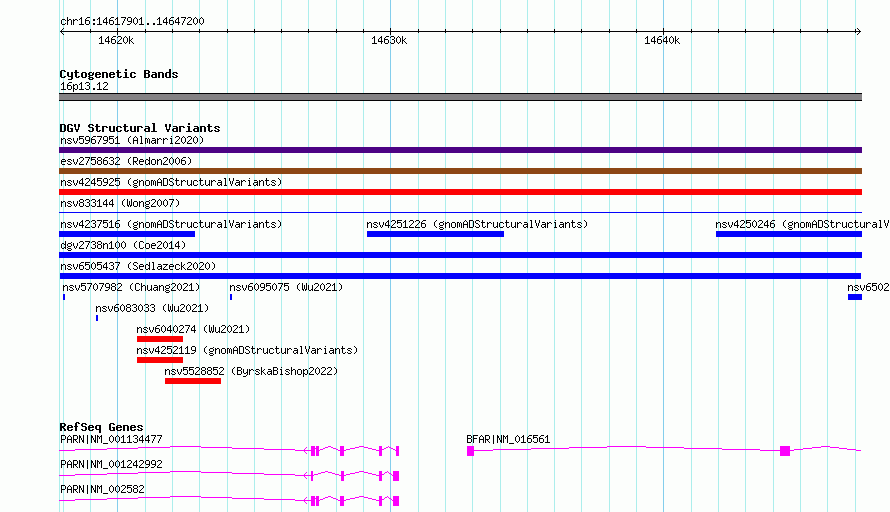This screenshot has width=890, height=512.
Task: Click the 16p13.12 band label
Action: point(84,86)
